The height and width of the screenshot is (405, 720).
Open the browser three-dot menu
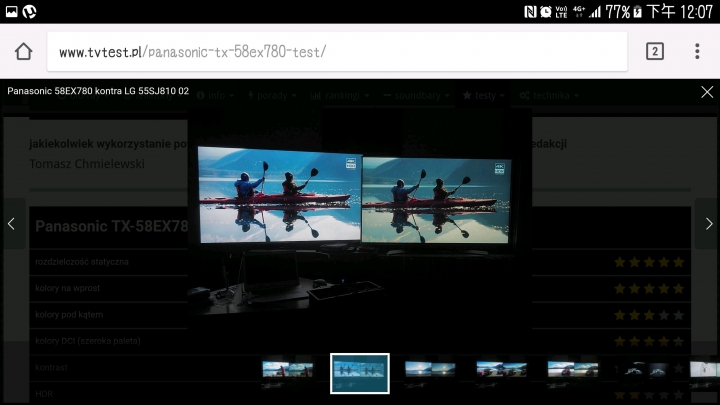(x=697, y=51)
